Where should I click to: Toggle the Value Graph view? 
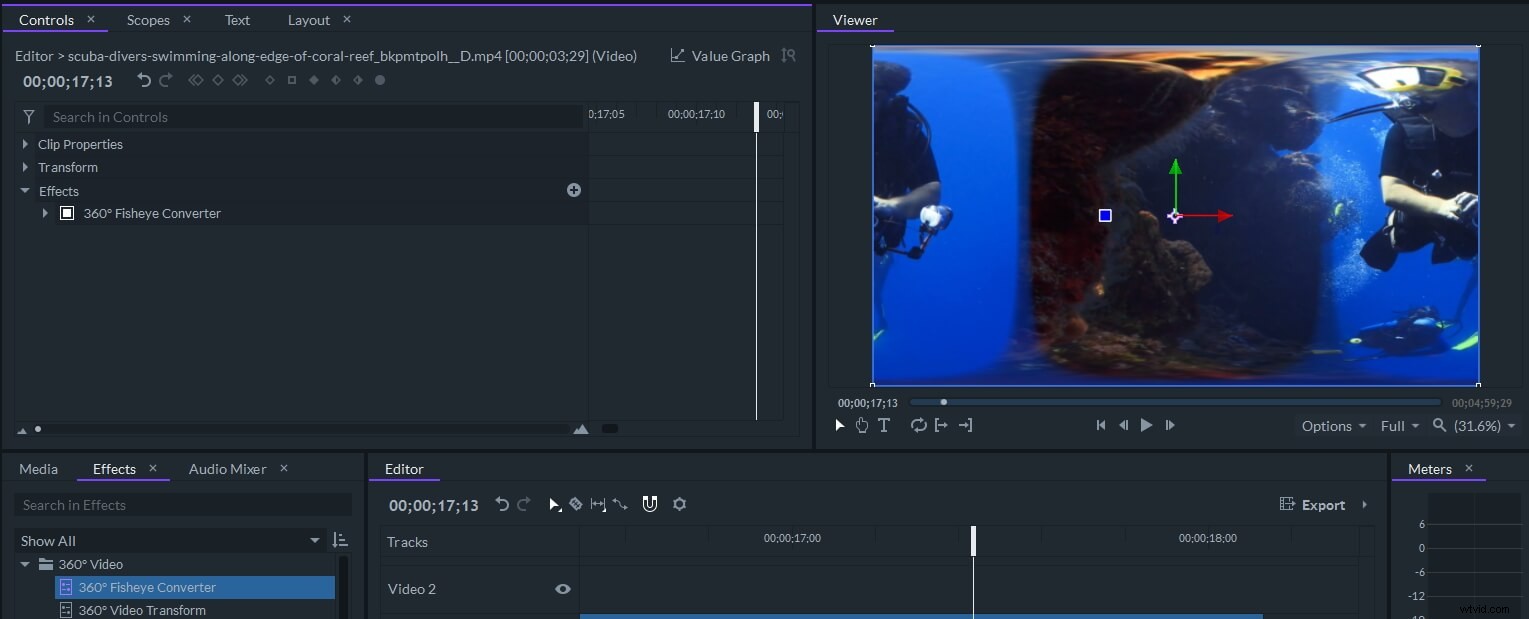pyautogui.click(x=720, y=56)
